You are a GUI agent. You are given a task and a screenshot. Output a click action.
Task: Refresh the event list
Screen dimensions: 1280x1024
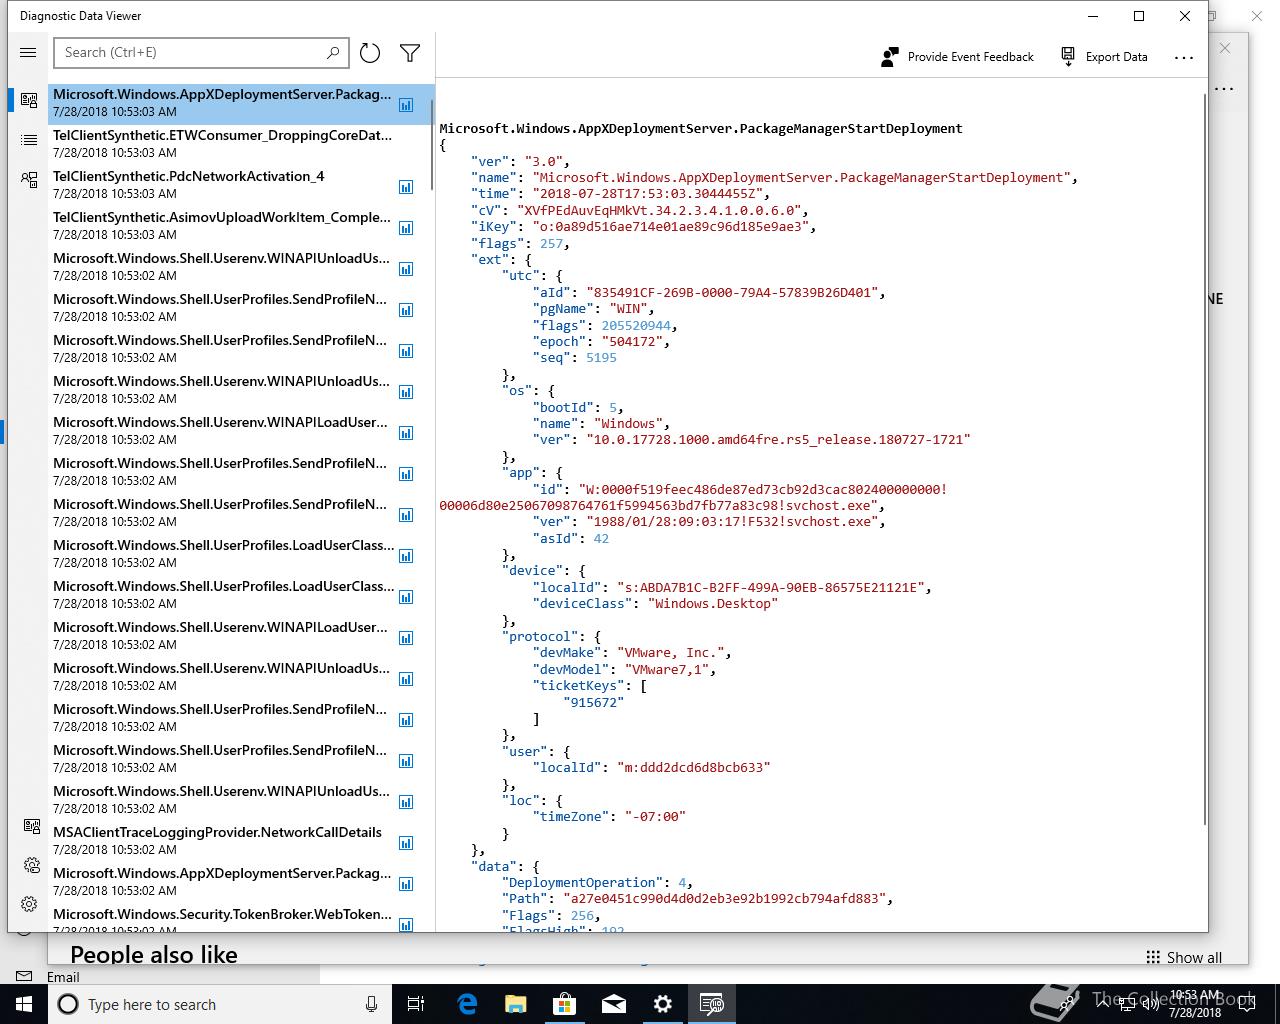pyautogui.click(x=370, y=53)
